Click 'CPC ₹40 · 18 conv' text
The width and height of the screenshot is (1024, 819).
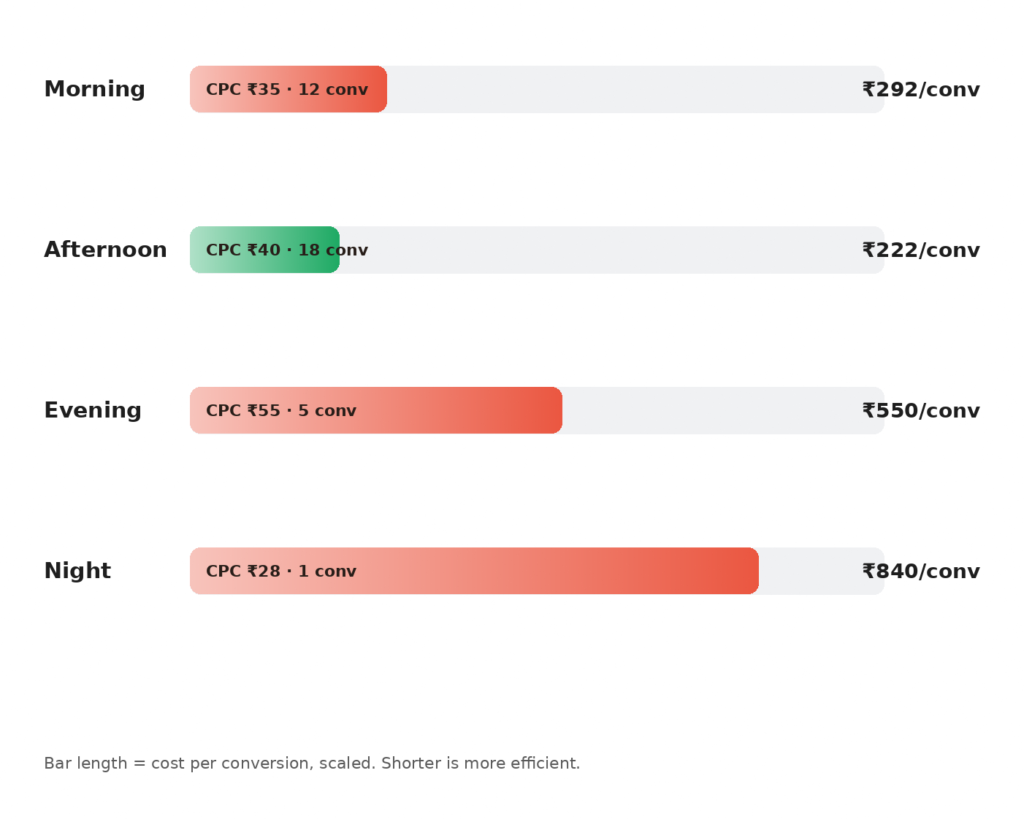coord(287,250)
